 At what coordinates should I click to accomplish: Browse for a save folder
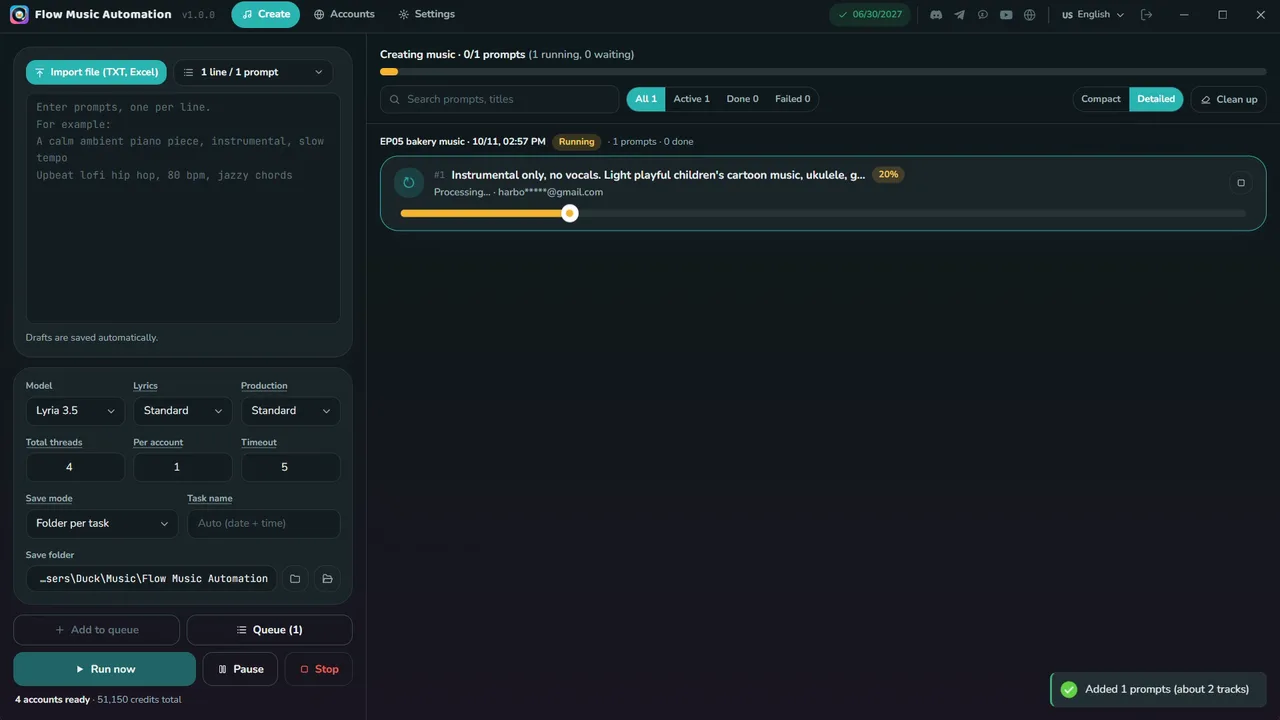[295, 579]
